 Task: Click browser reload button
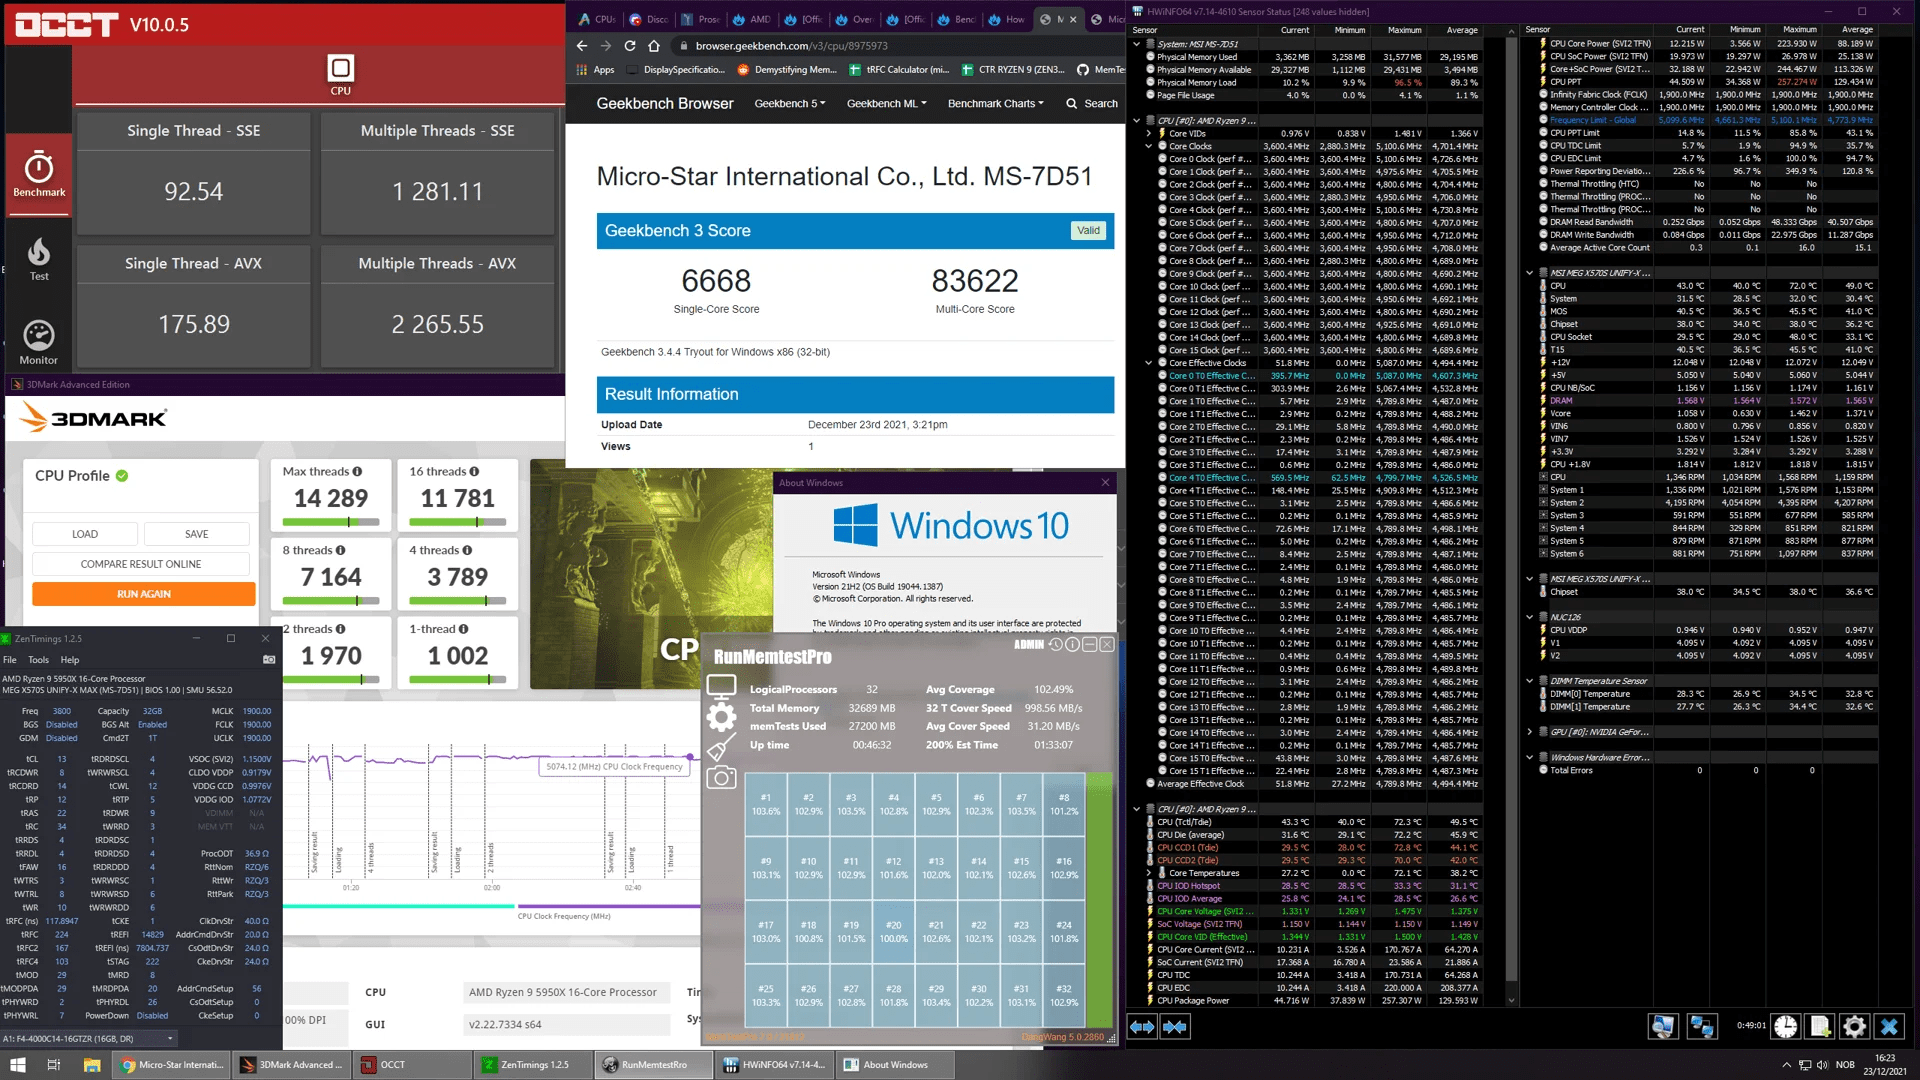click(630, 46)
